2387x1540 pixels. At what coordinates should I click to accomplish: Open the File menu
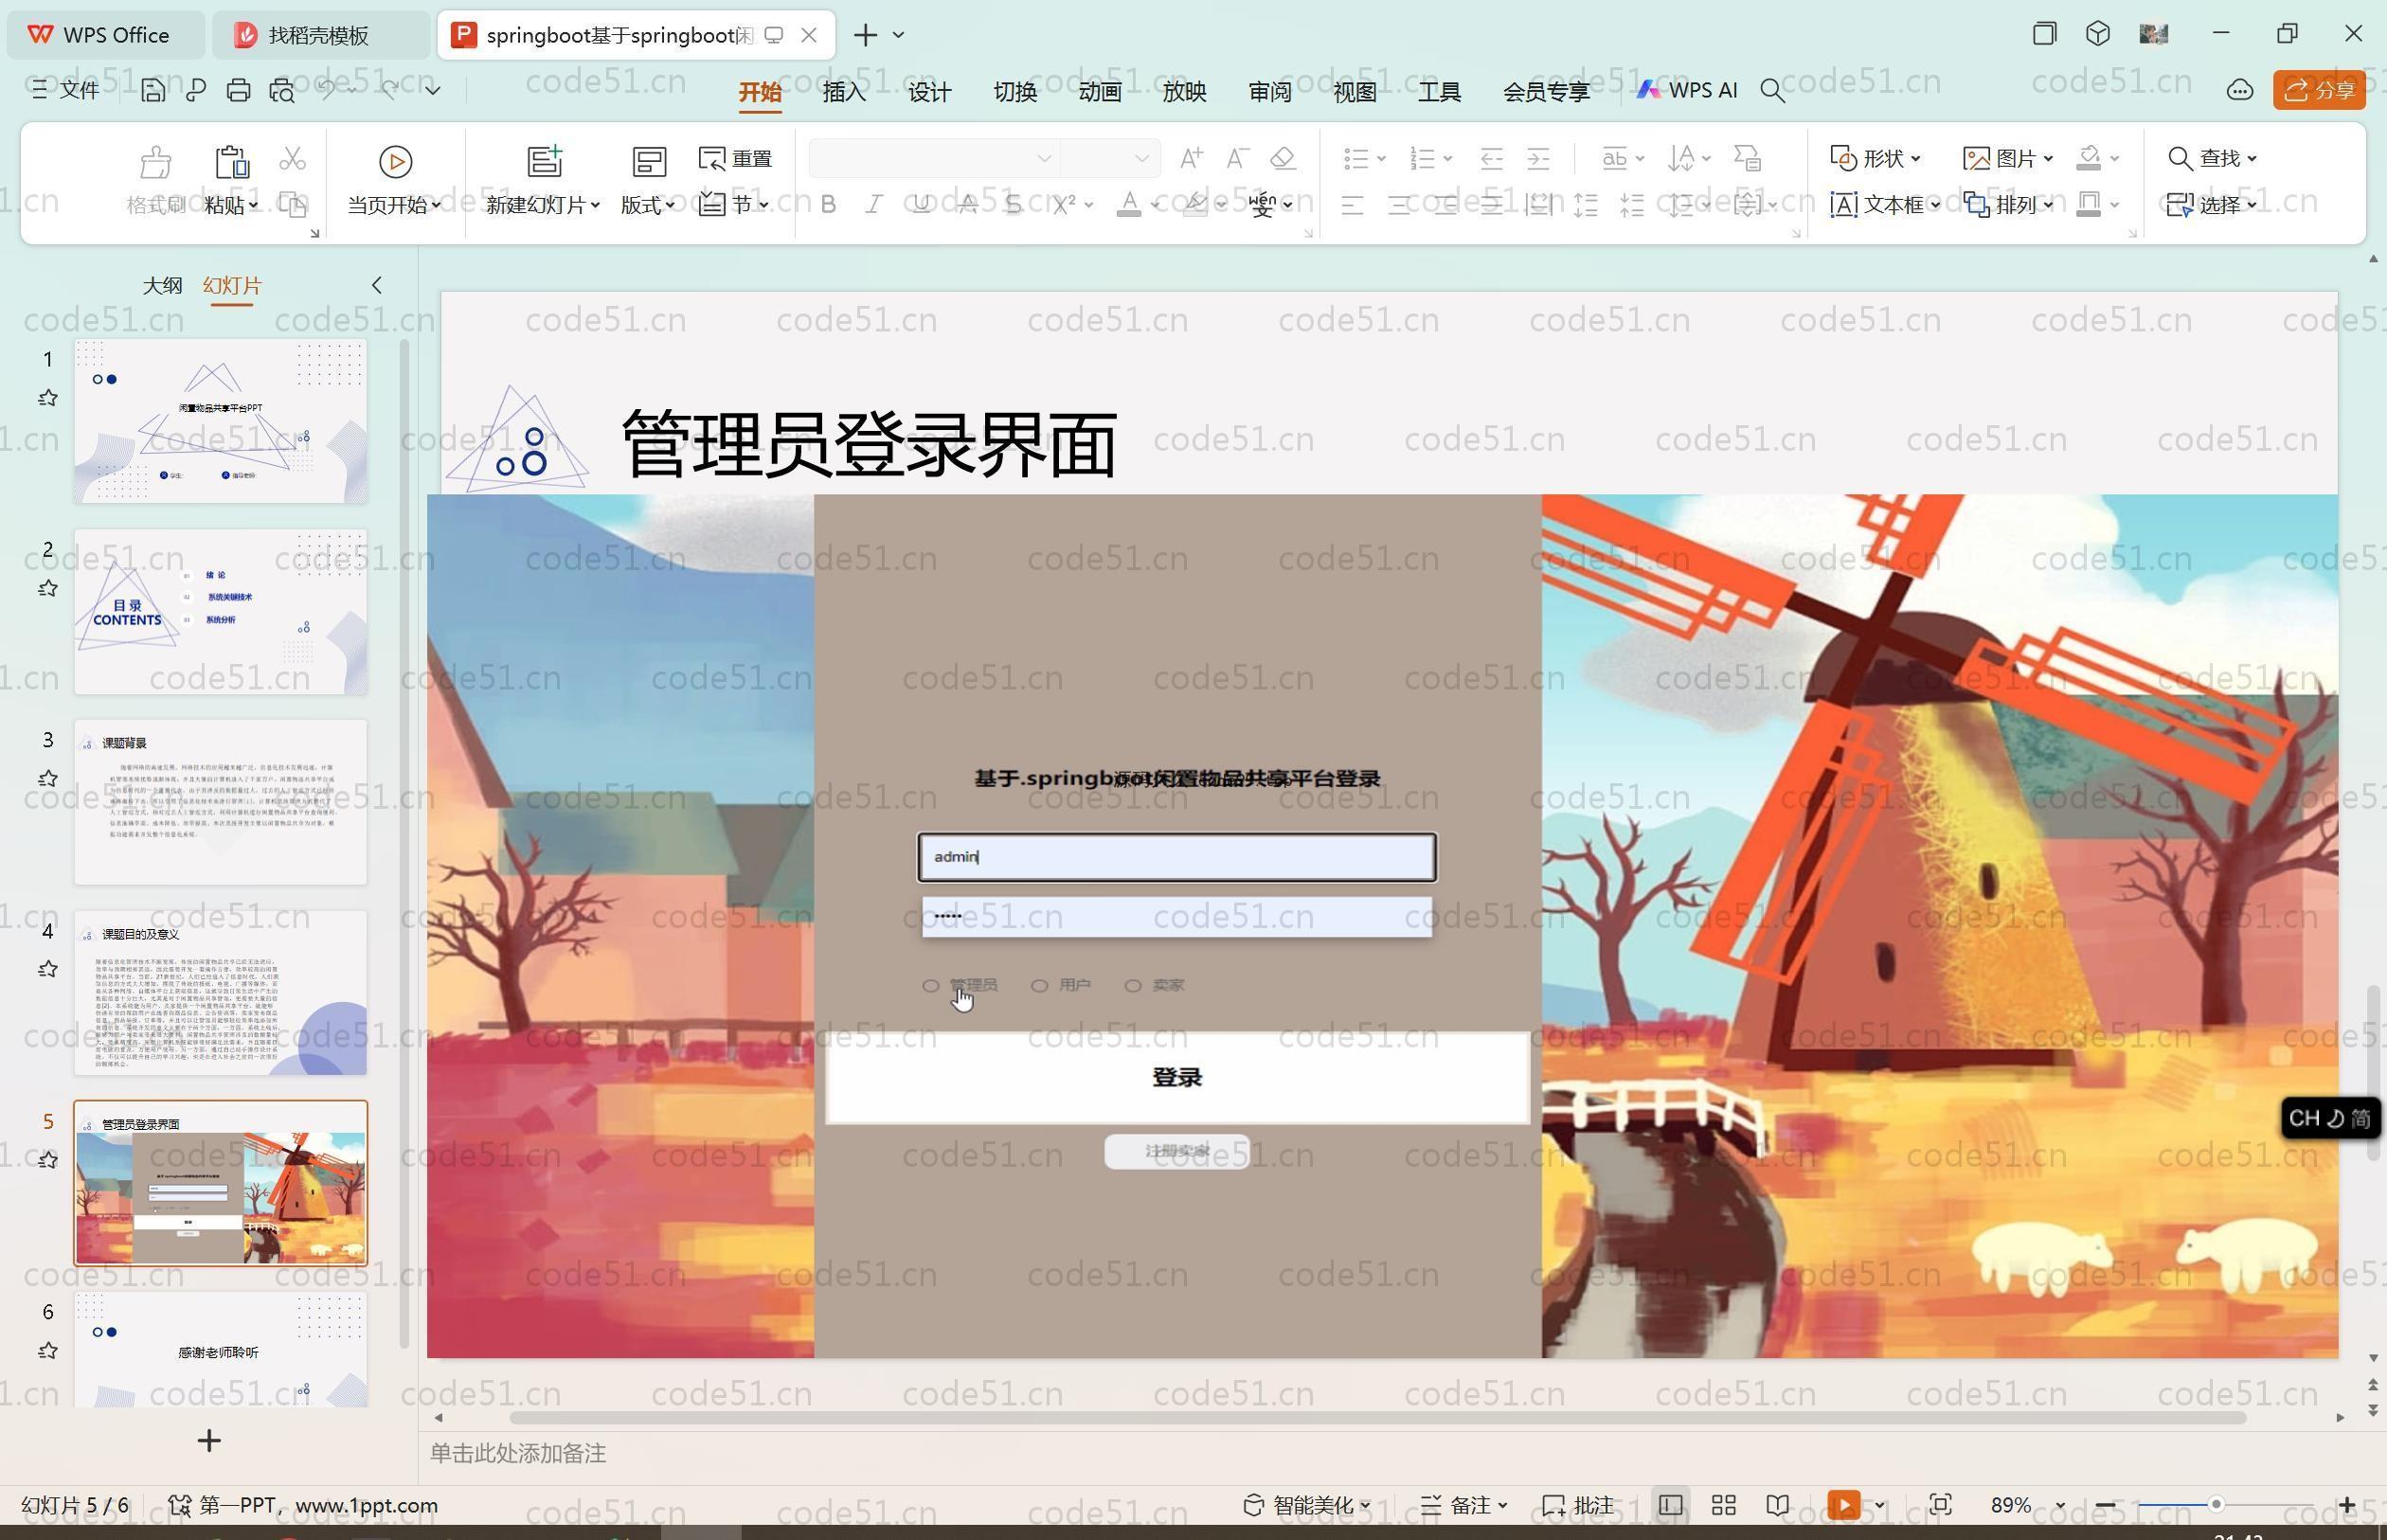click(x=66, y=90)
